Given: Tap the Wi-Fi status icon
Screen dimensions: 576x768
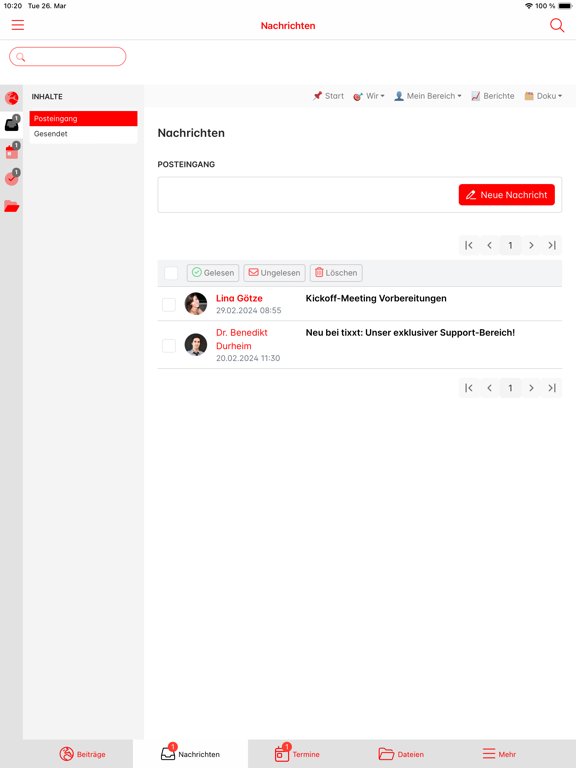Looking at the screenshot, I should tap(528, 6).
